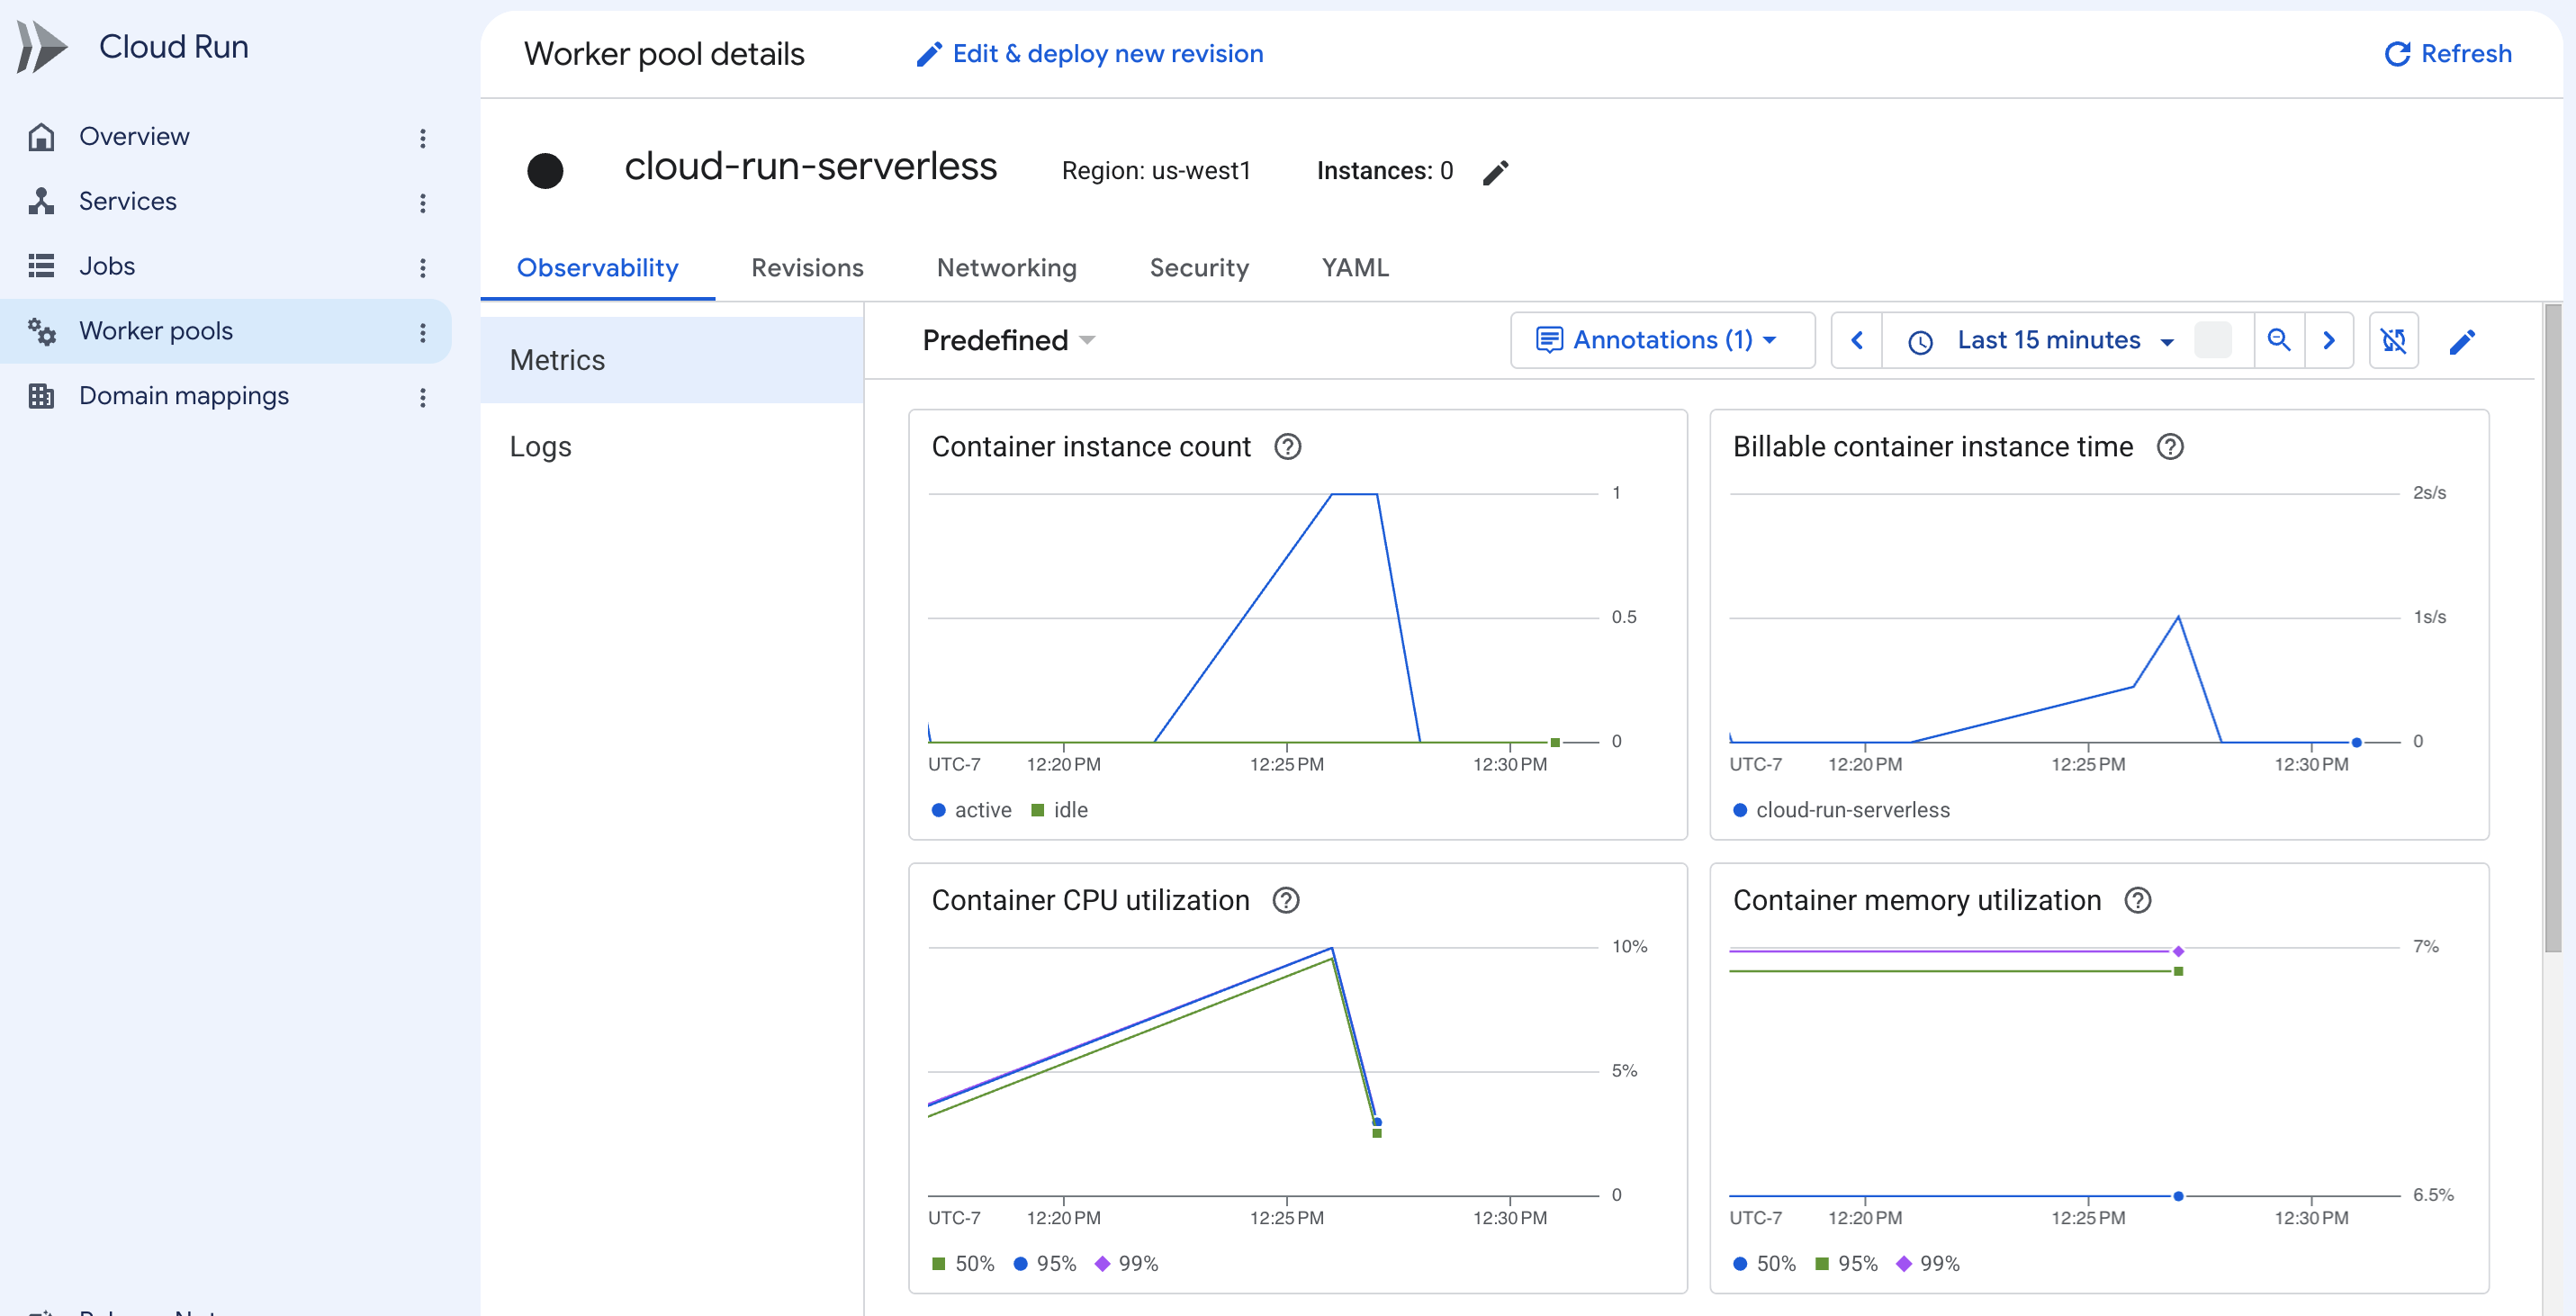Image resolution: width=2576 pixels, height=1316 pixels.
Task: Toggle the 99% legend in CPU utilization chart
Action: pos(1127,1263)
